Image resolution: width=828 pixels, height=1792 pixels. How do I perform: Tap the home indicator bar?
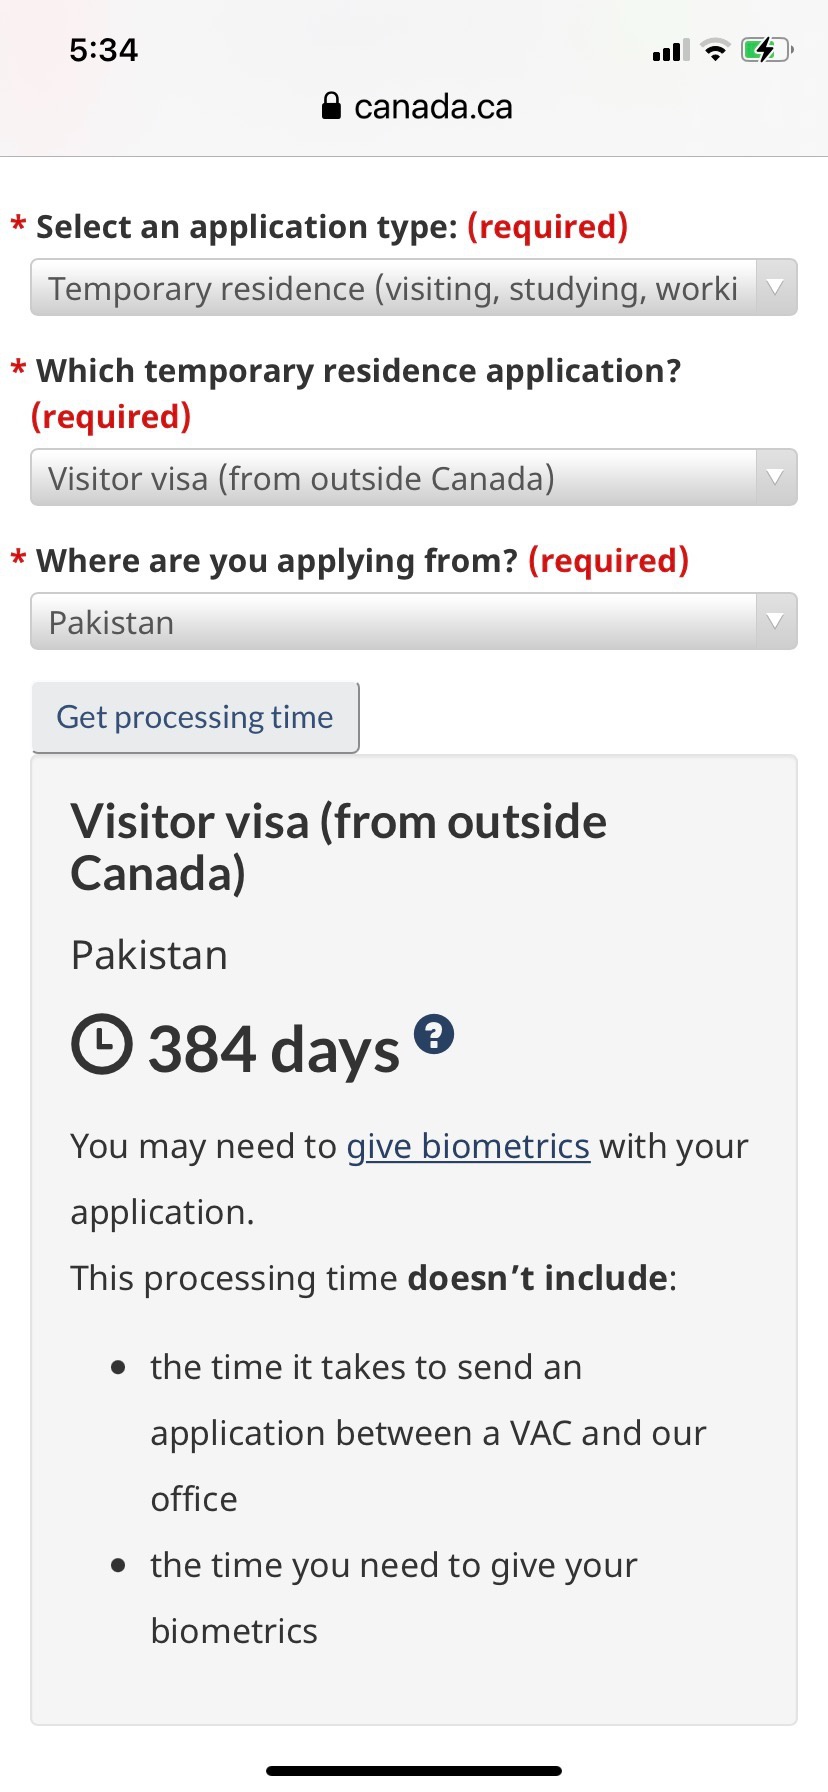pyautogui.click(x=414, y=1771)
